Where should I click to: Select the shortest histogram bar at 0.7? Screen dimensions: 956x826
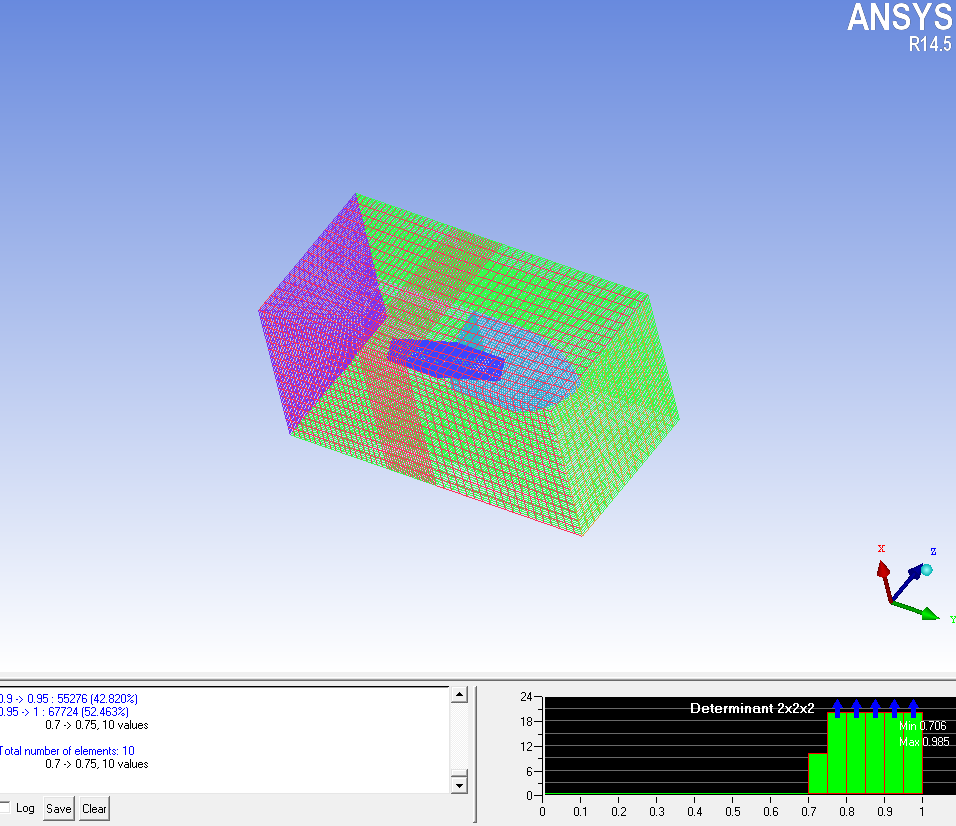click(x=817, y=774)
